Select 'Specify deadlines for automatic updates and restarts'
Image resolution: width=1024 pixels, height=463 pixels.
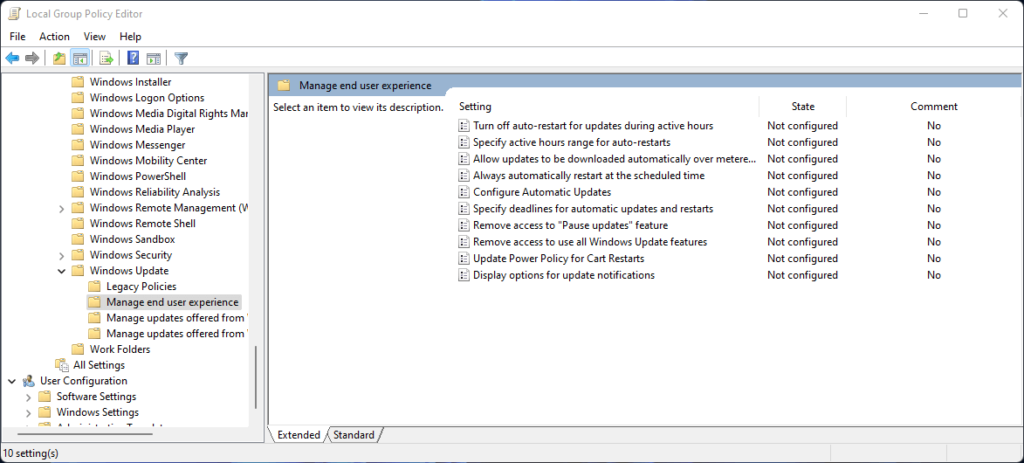[593, 208]
